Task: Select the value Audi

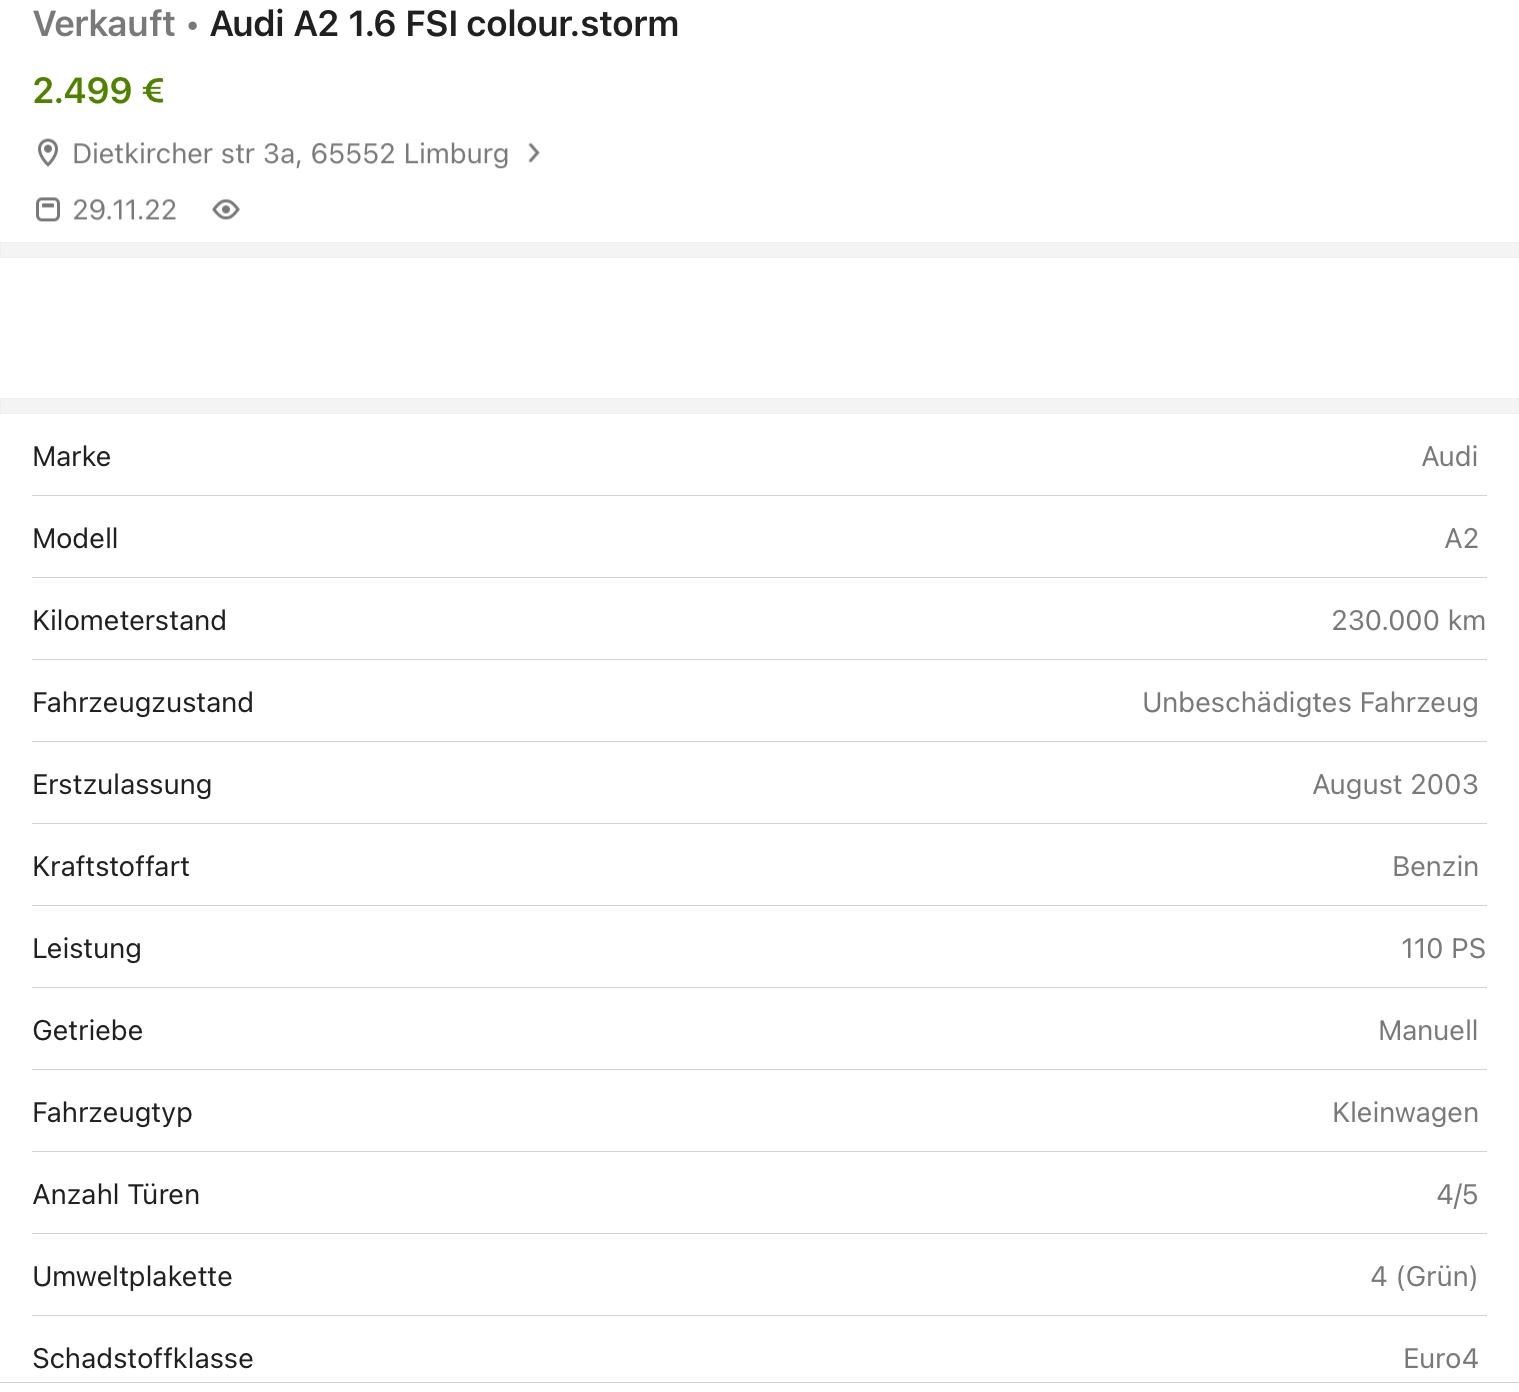Action: point(1449,456)
